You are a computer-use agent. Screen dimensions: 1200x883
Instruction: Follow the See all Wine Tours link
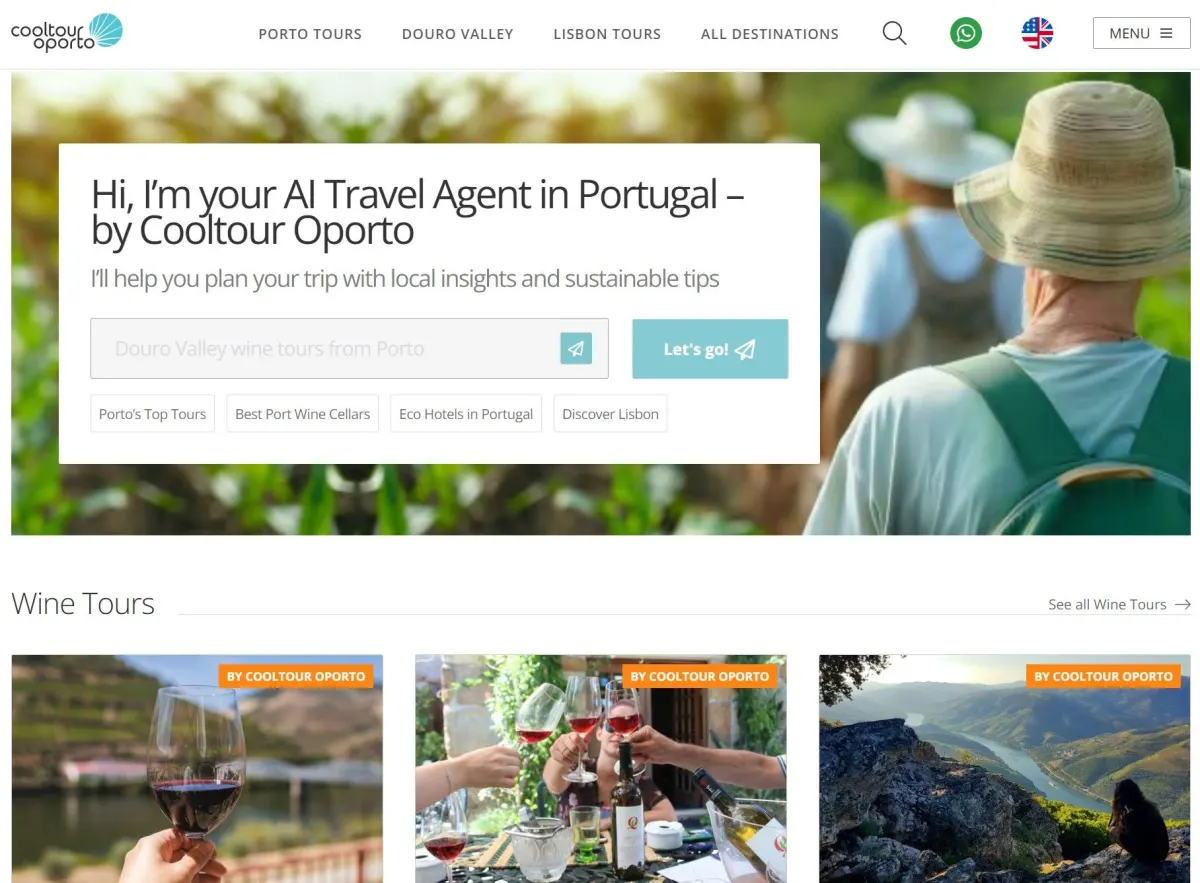click(x=1107, y=604)
